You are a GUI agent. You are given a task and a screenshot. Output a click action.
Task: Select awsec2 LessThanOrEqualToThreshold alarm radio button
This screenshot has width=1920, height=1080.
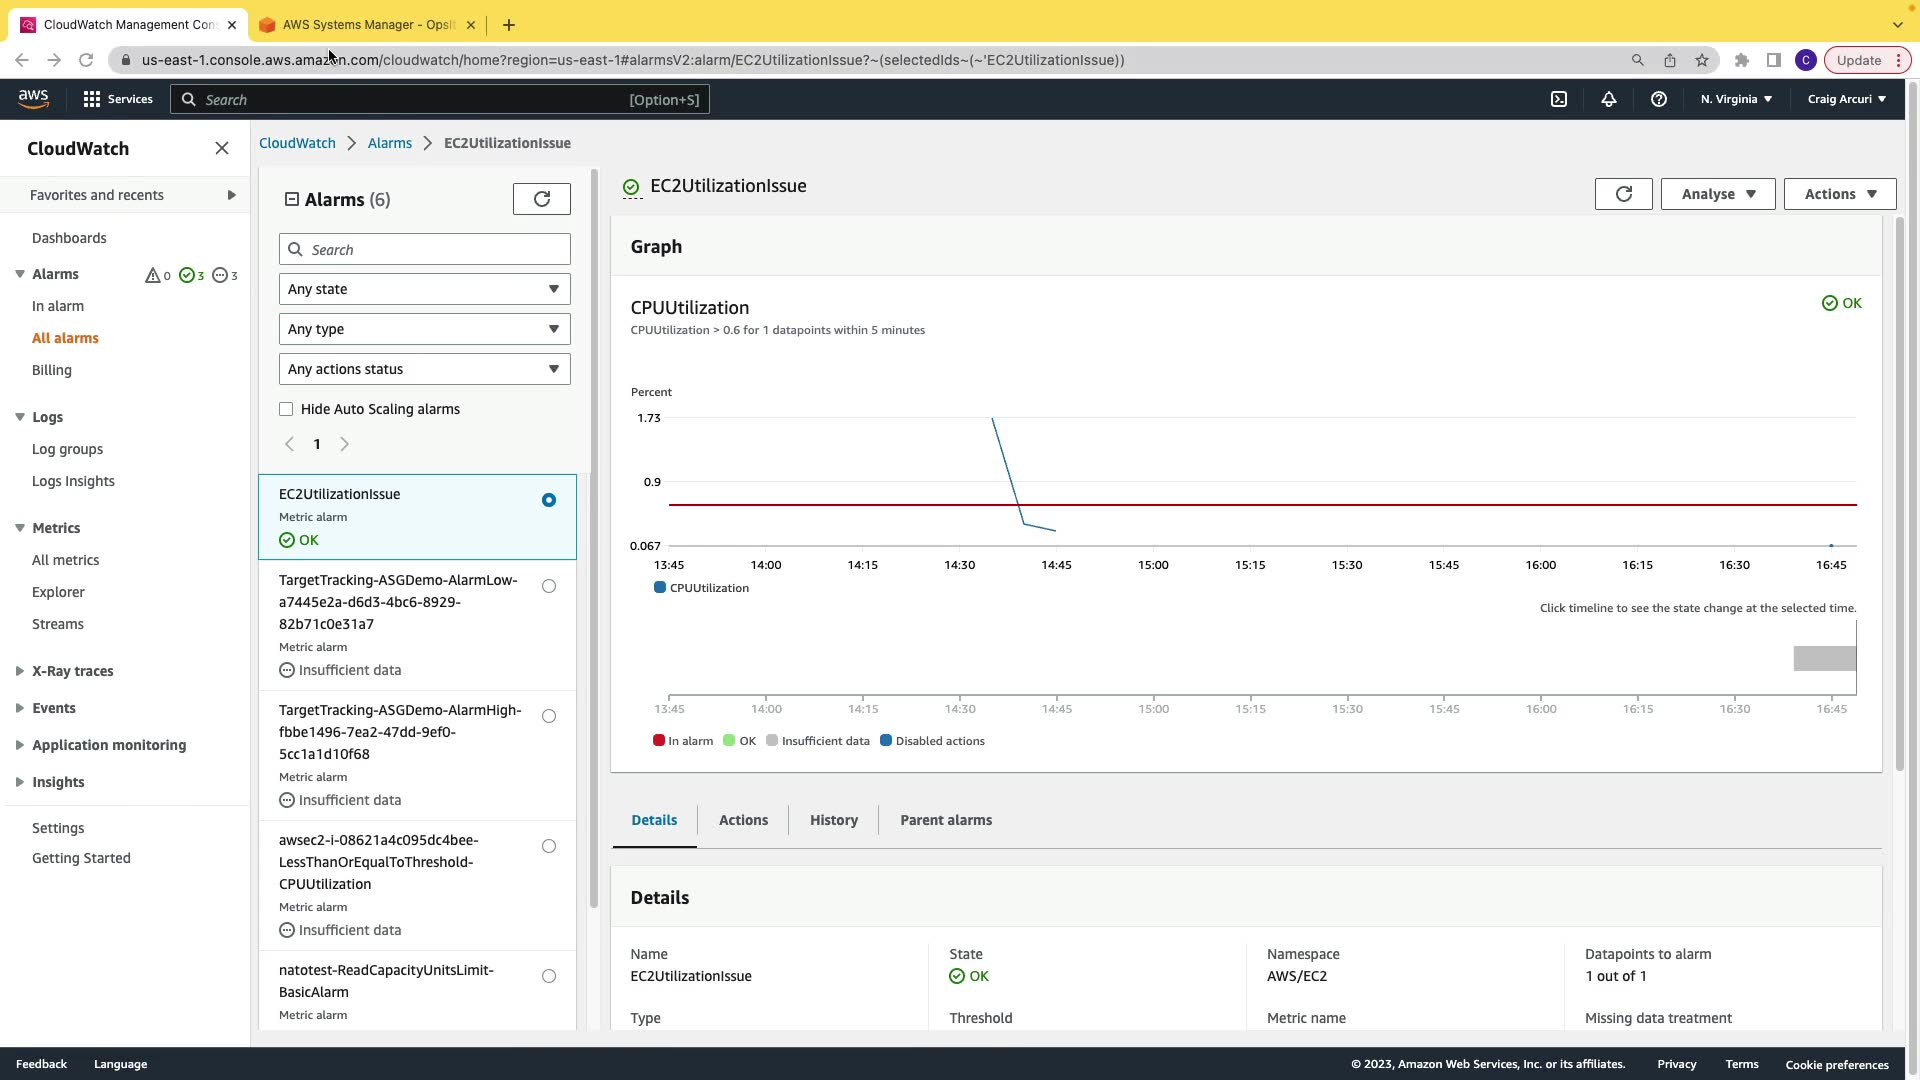549,846
